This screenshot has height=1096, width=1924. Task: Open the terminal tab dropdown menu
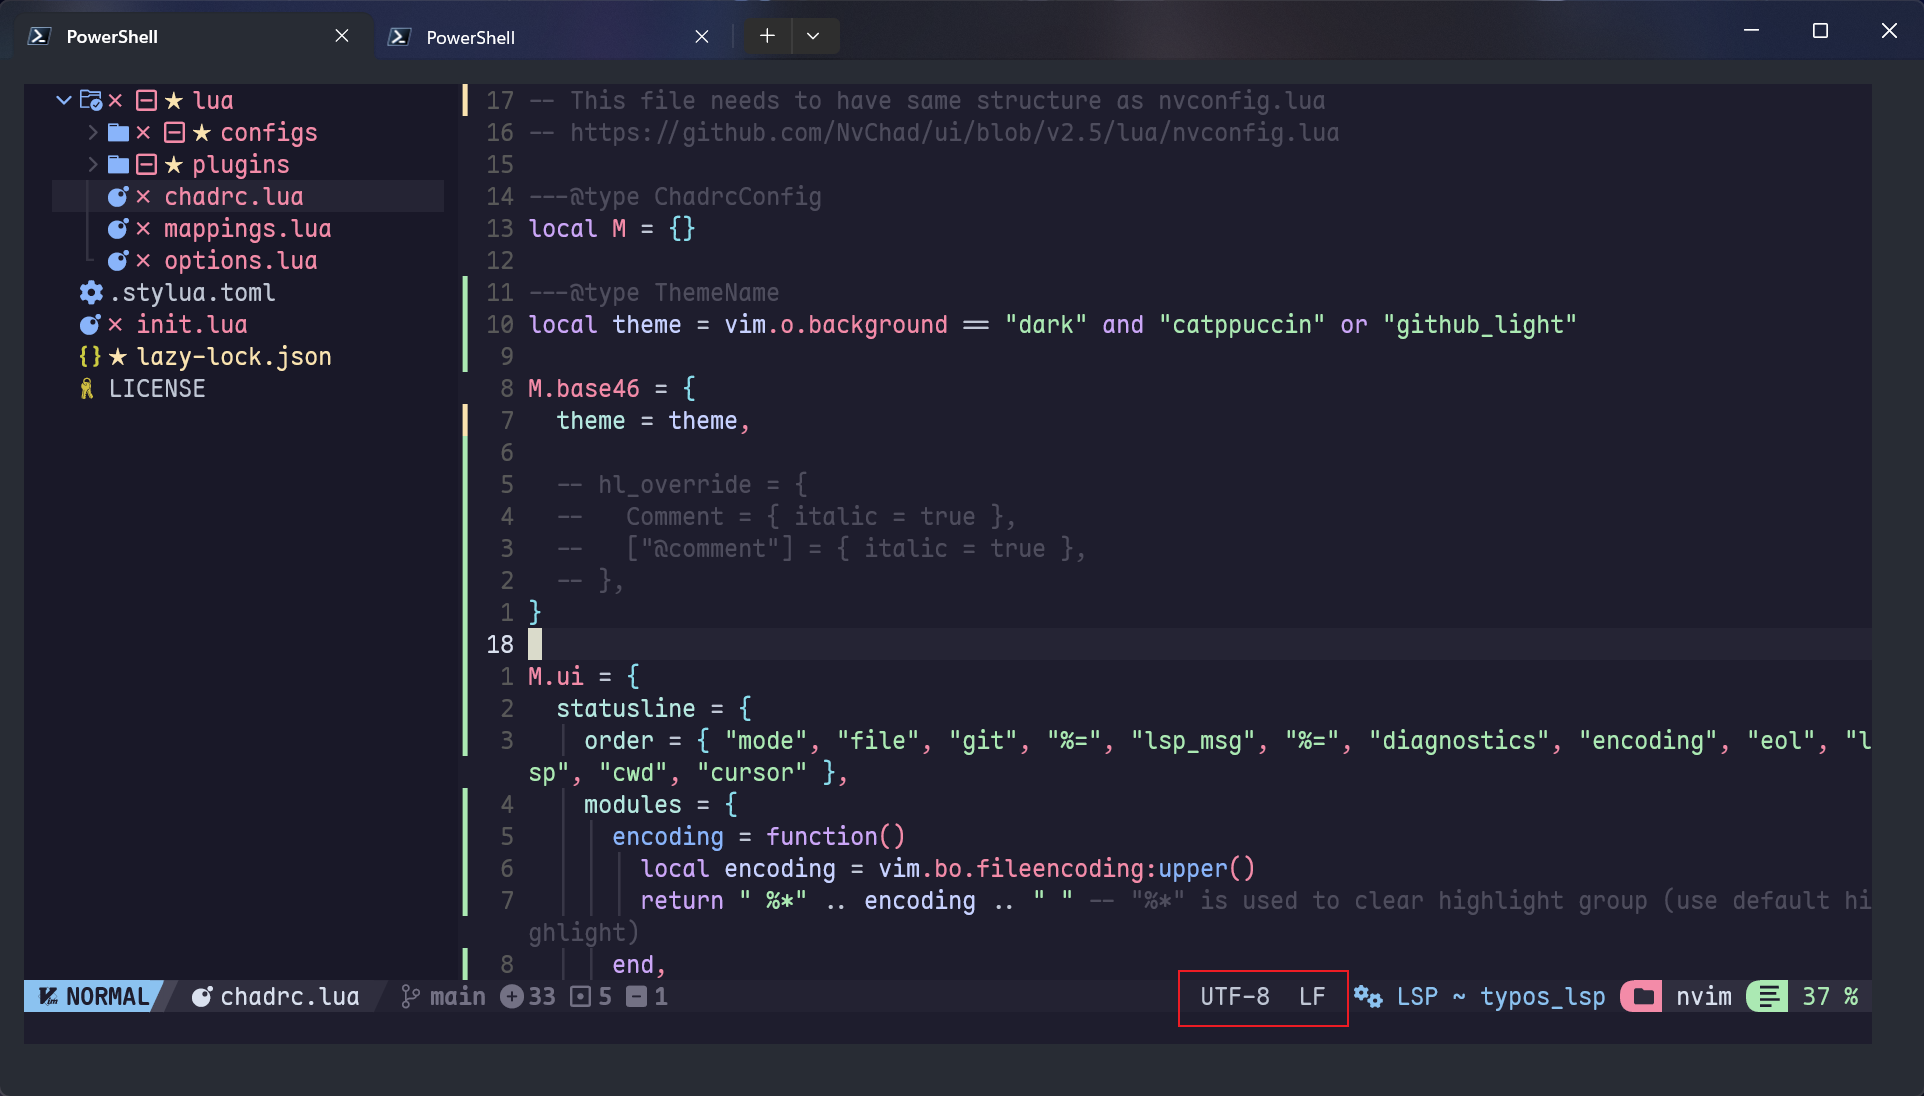click(814, 35)
